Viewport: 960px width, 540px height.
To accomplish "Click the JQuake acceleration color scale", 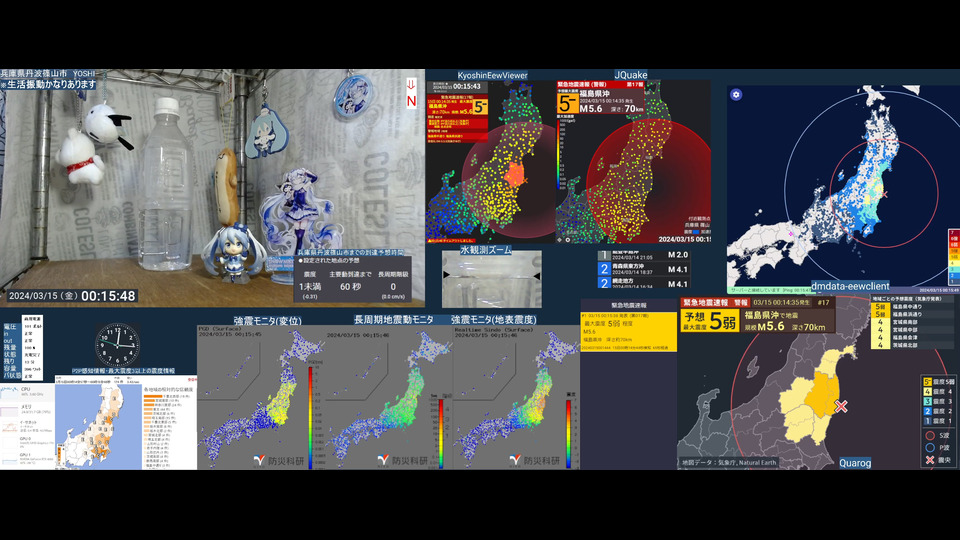I will click(x=558, y=153).
